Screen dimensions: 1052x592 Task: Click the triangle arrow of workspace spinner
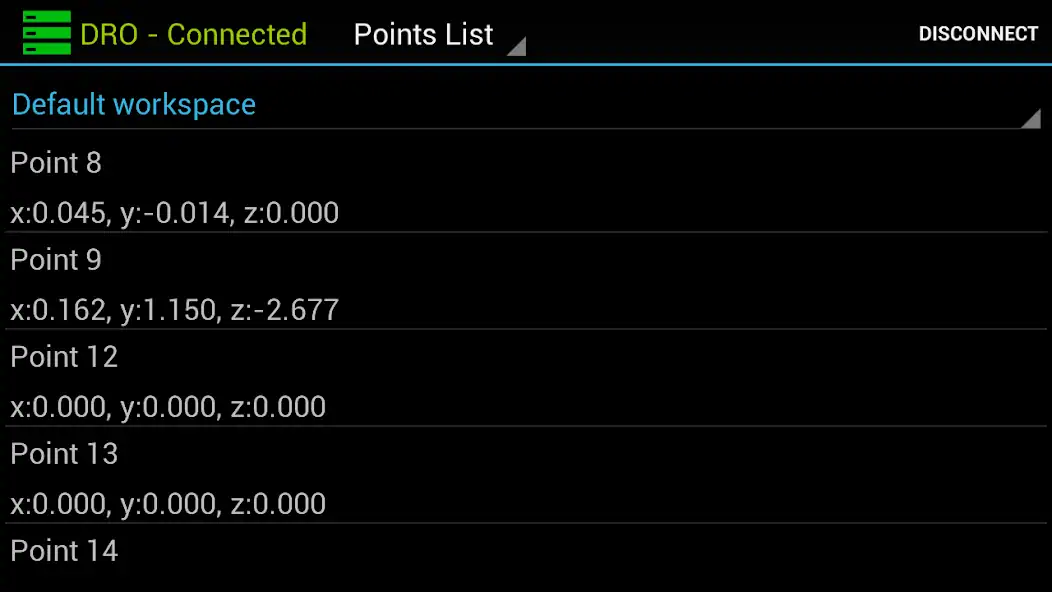pos(1031,119)
